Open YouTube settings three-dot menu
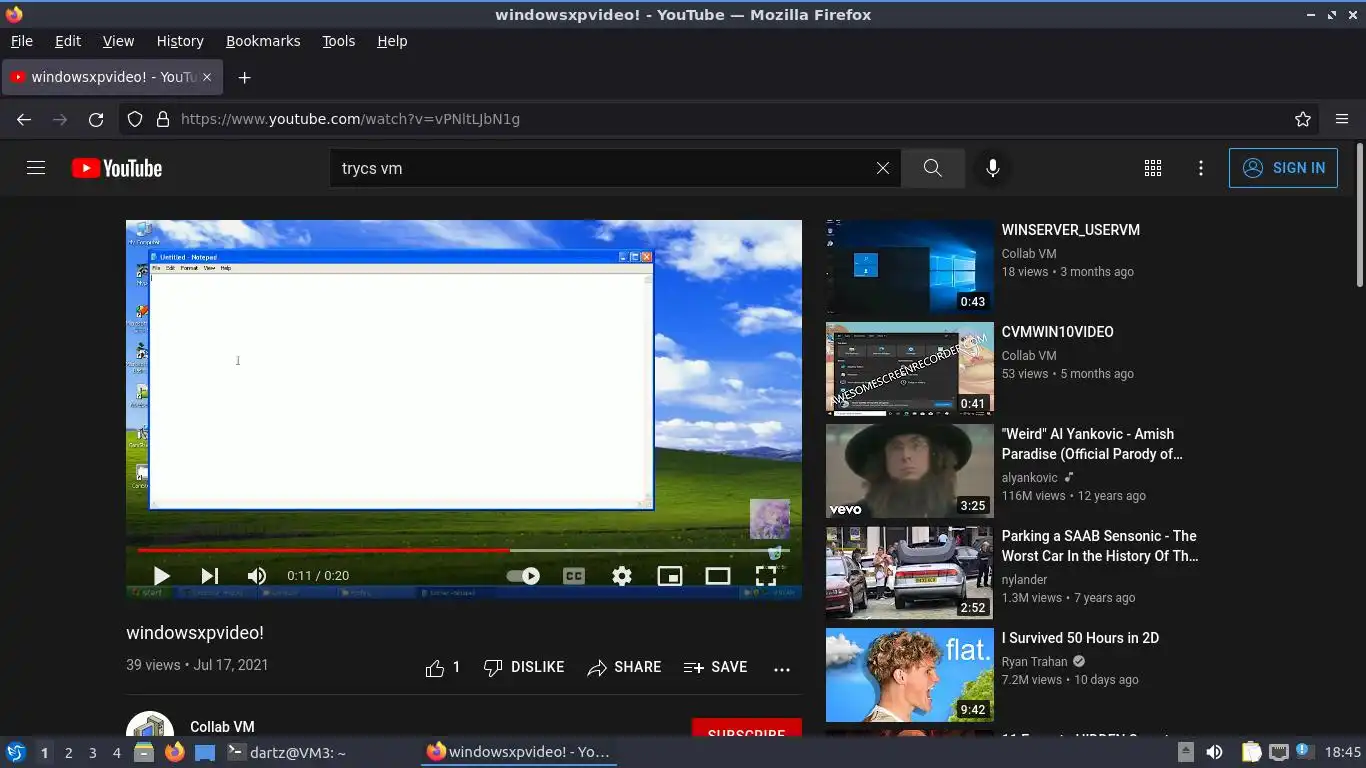Image resolution: width=1366 pixels, height=768 pixels. click(x=1201, y=168)
